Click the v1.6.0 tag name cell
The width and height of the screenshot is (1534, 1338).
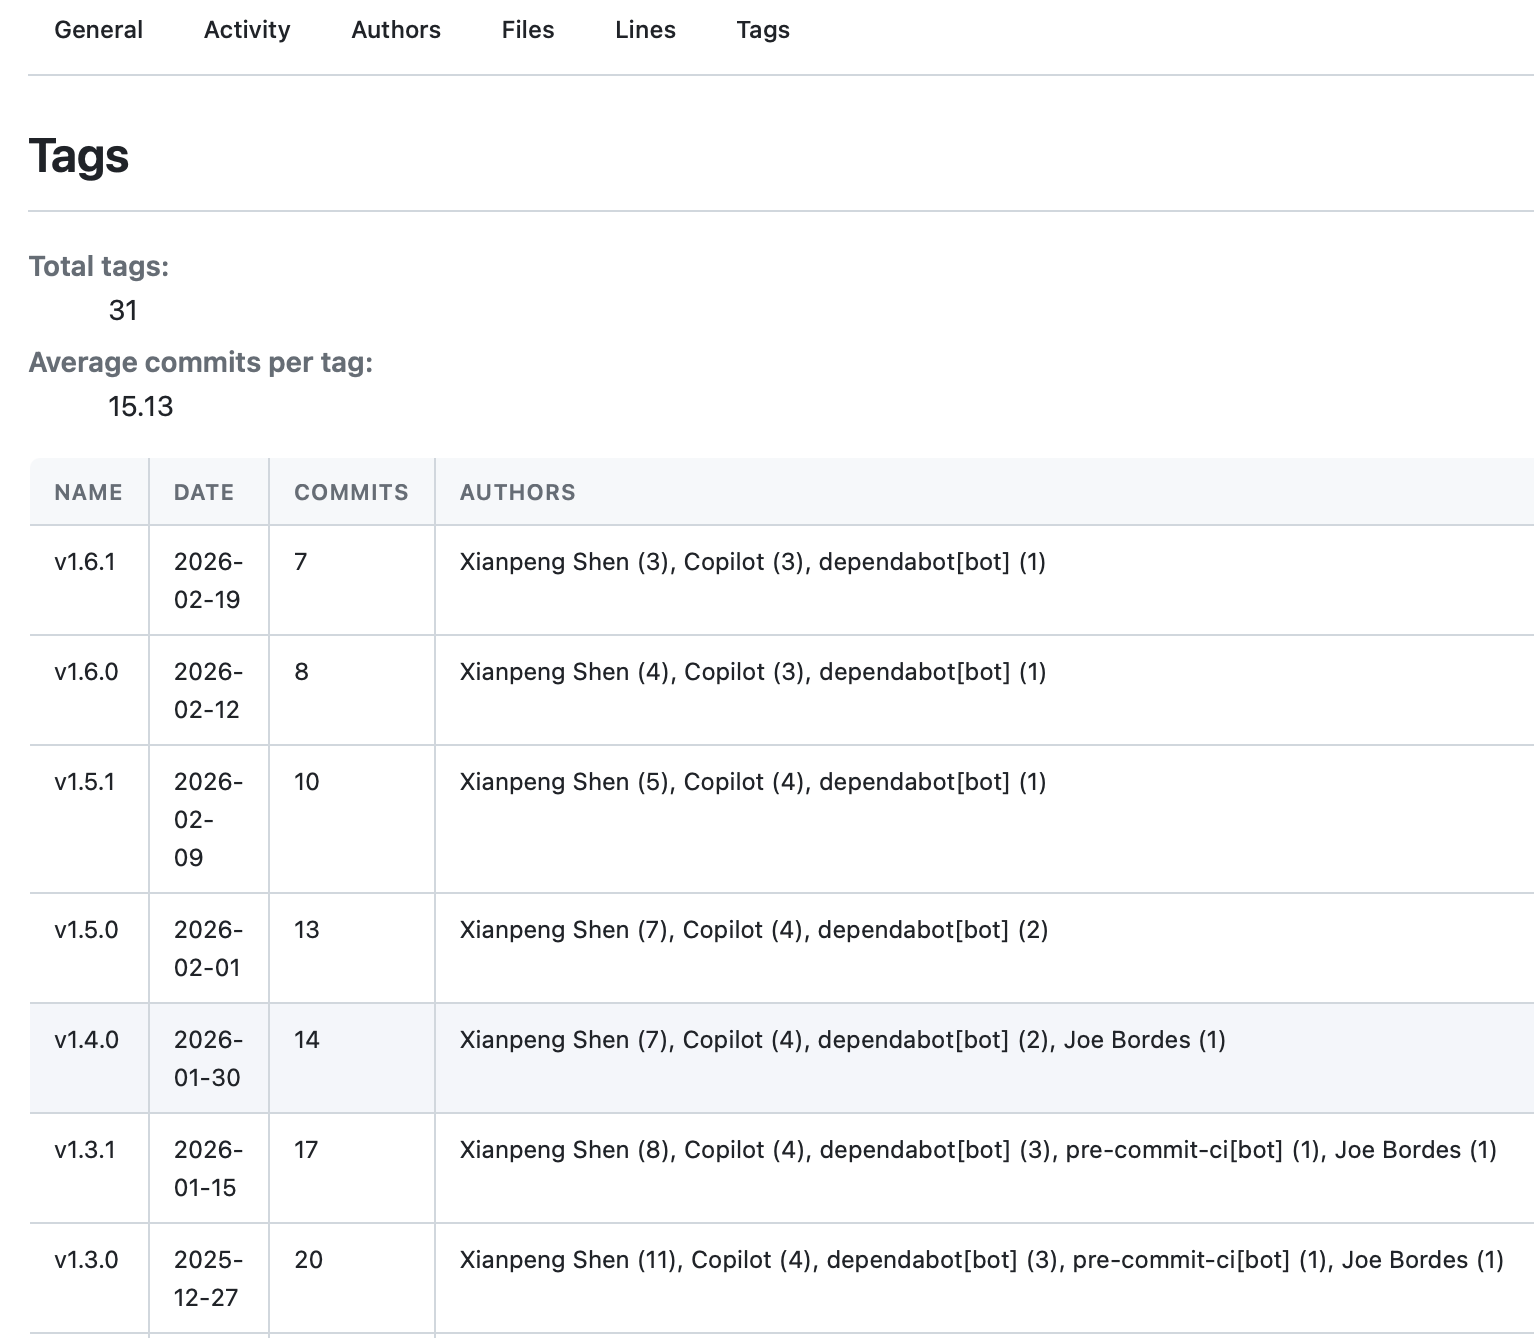pos(86,672)
